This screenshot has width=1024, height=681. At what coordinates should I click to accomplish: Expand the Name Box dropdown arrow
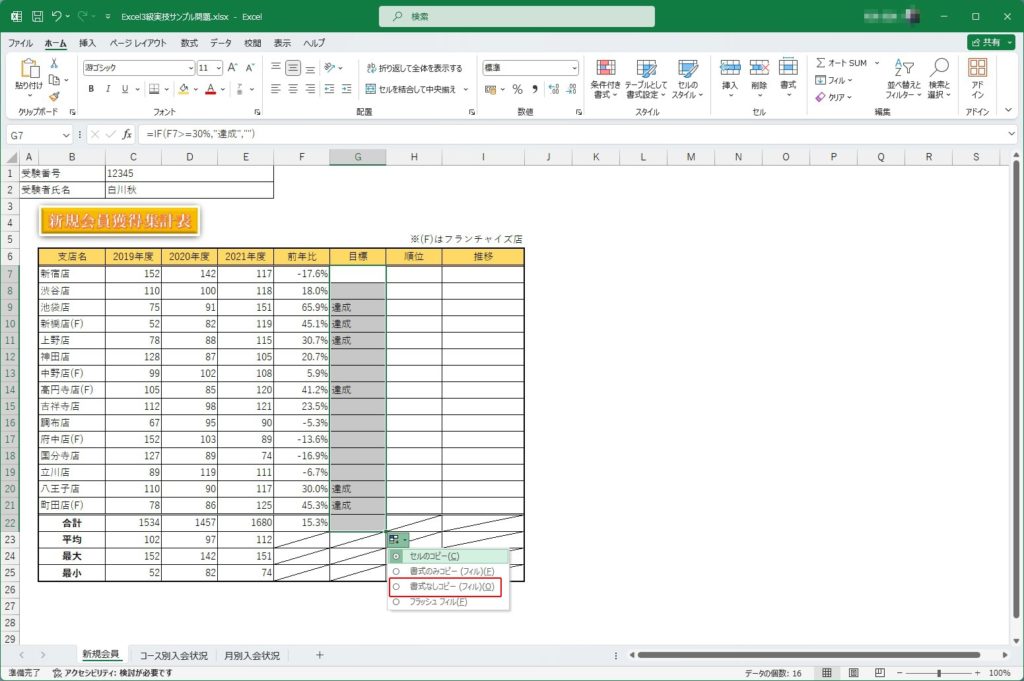66,134
